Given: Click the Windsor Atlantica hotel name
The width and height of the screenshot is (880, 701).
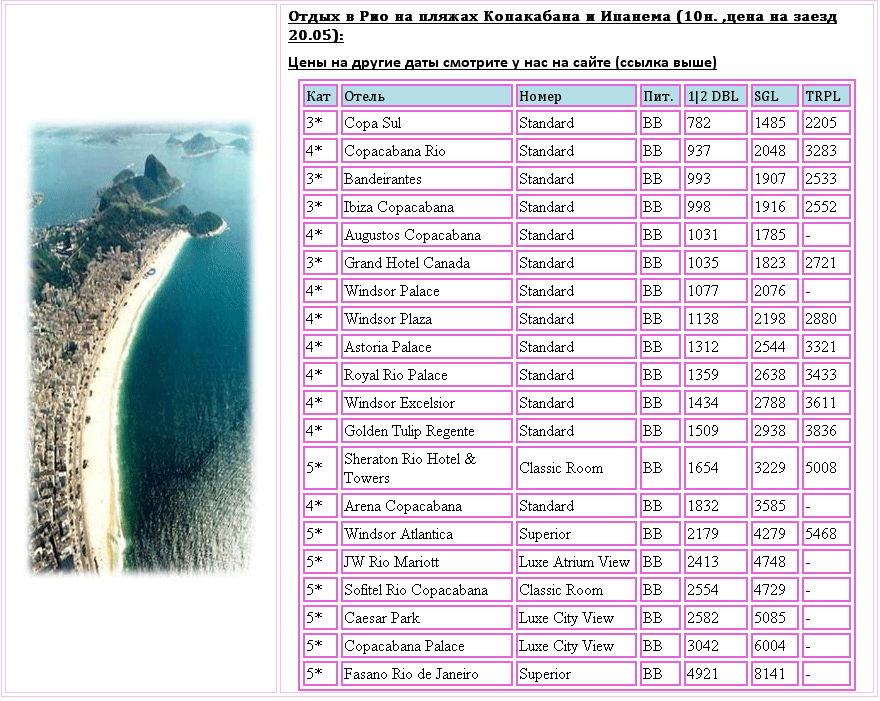Looking at the screenshot, I should point(427,534).
